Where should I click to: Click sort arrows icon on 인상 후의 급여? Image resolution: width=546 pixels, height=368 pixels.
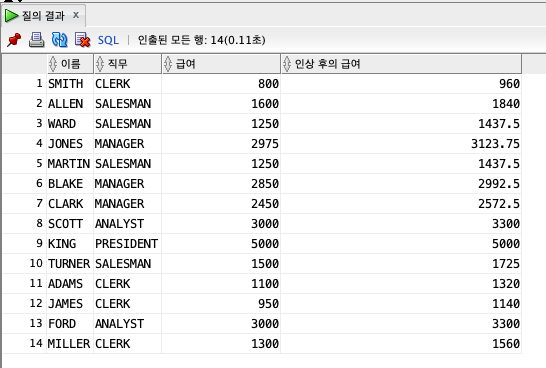(287, 64)
